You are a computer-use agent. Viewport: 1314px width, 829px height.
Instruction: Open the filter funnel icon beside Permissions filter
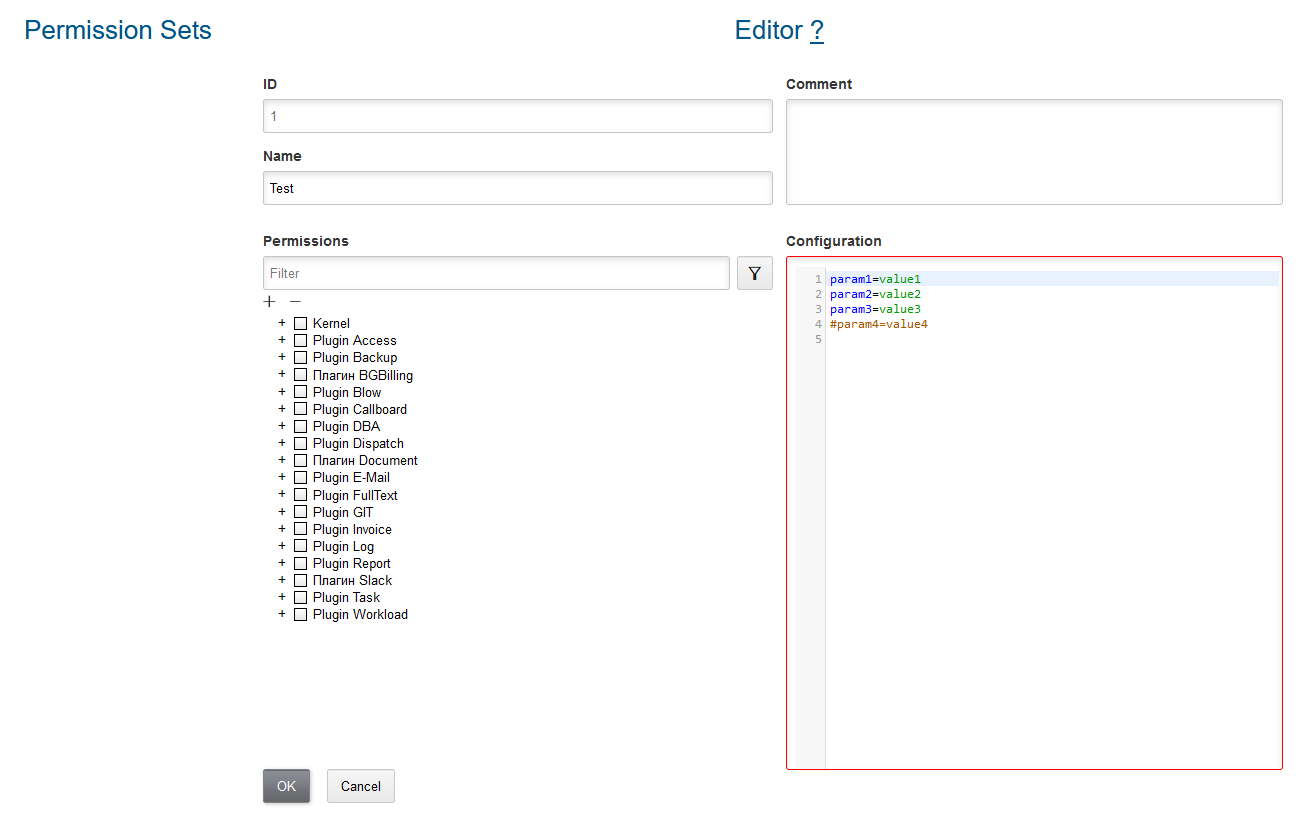pyautogui.click(x=754, y=272)
